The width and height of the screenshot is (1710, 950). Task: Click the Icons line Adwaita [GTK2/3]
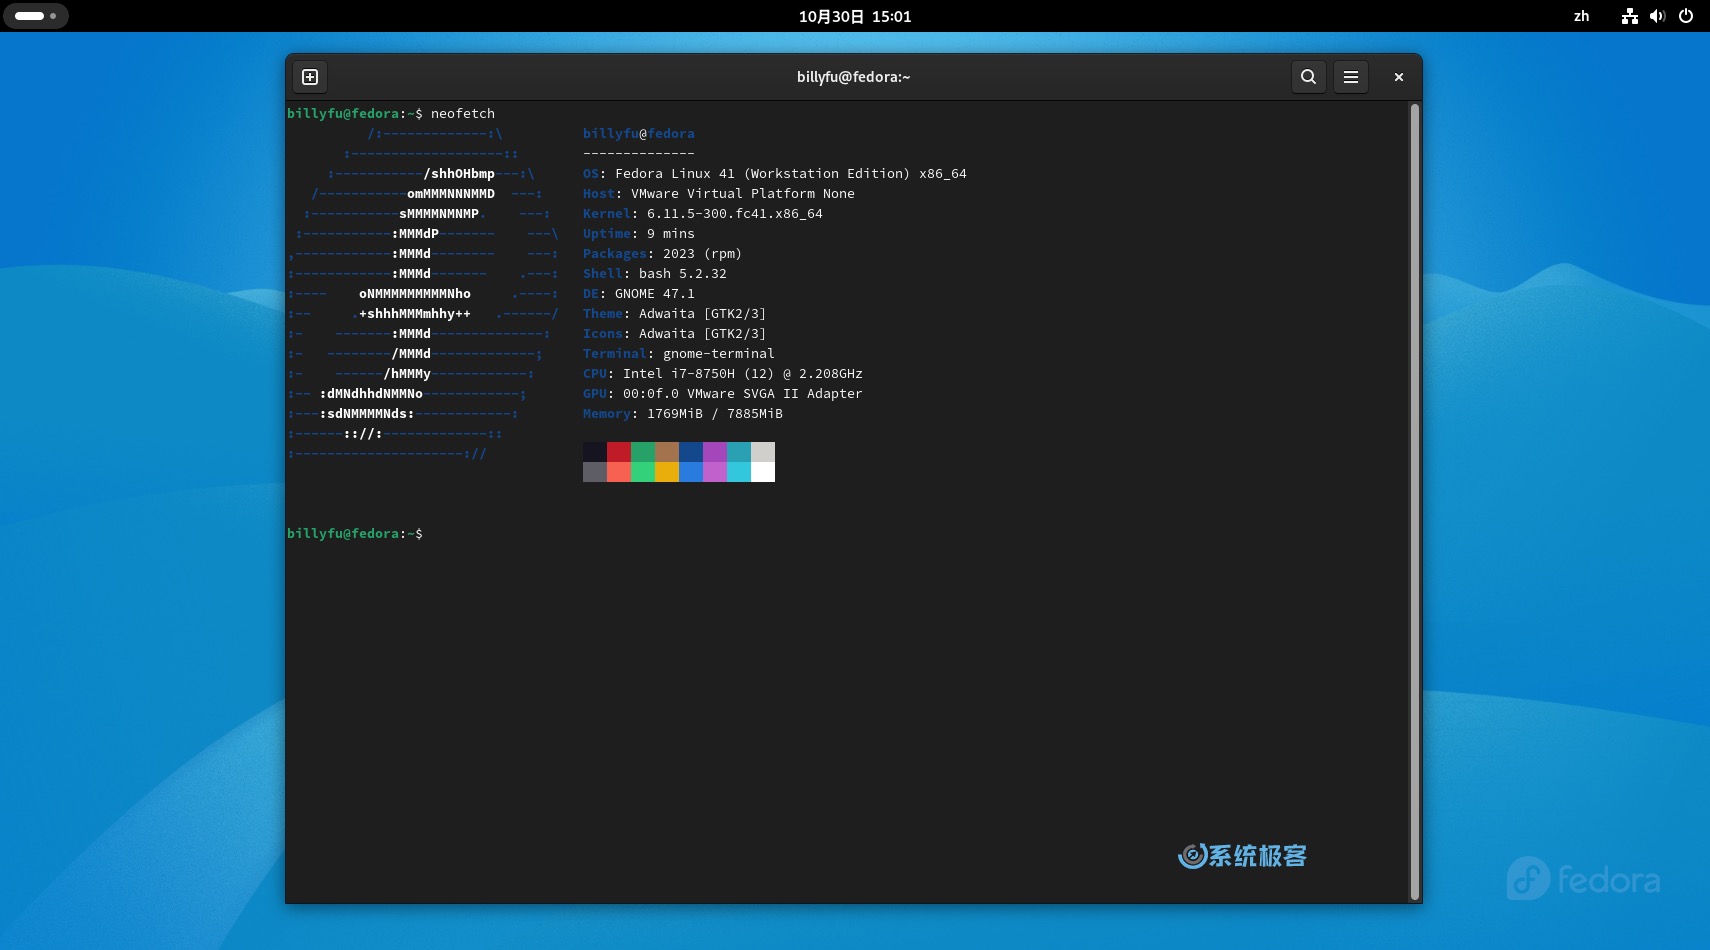pyautogui.click(x=675, y=334)
